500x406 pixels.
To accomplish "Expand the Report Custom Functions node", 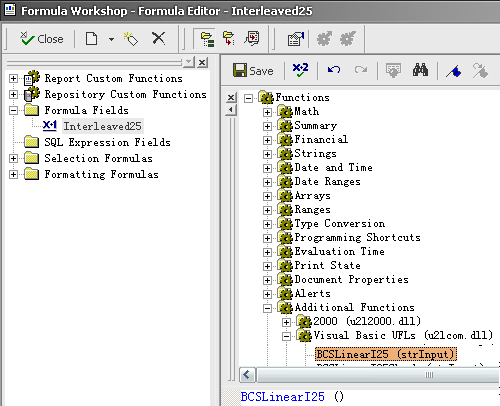I will coord(13,78).
